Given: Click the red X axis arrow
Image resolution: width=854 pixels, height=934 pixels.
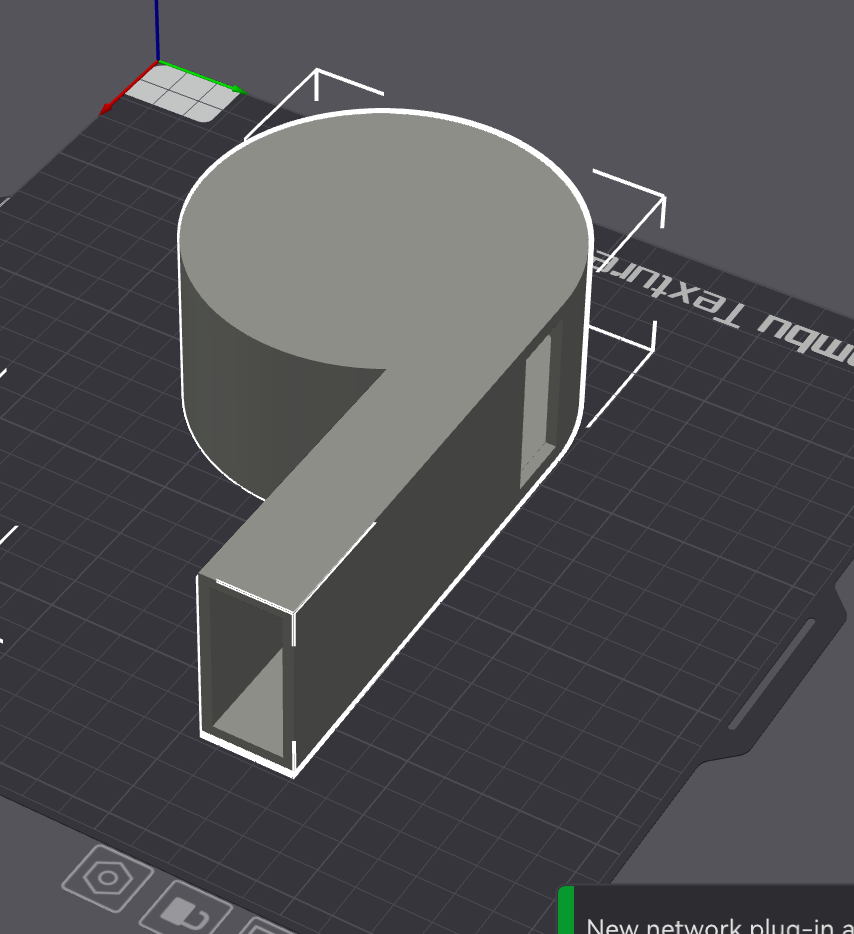Looking at the screenshot, I should point(110,104).
